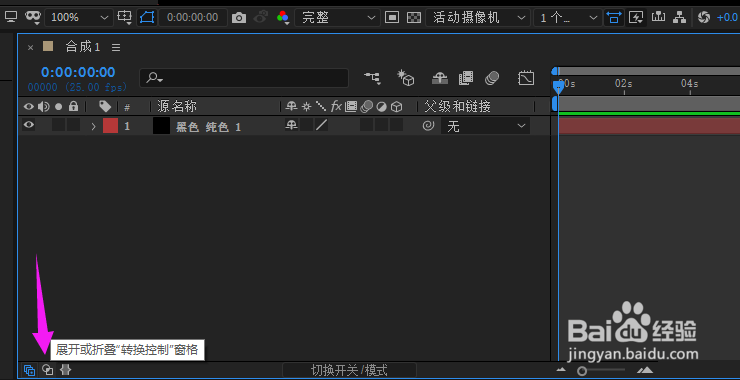740x380 pixels.
Task: Click the red label color of layer 1
Action: click(x=110, y=126)
